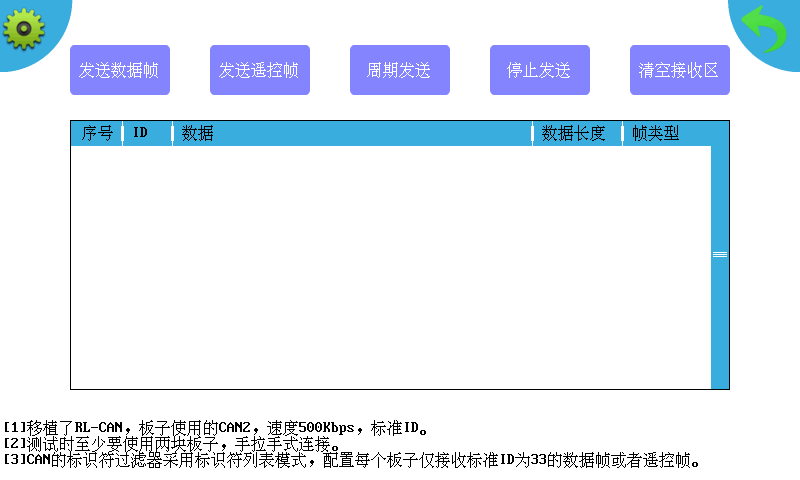The width and height of the screenshot is (800, 480).
Task: Stop transmission with 停止发送 button
Action: pyautogui.click(x=540, y=70)
